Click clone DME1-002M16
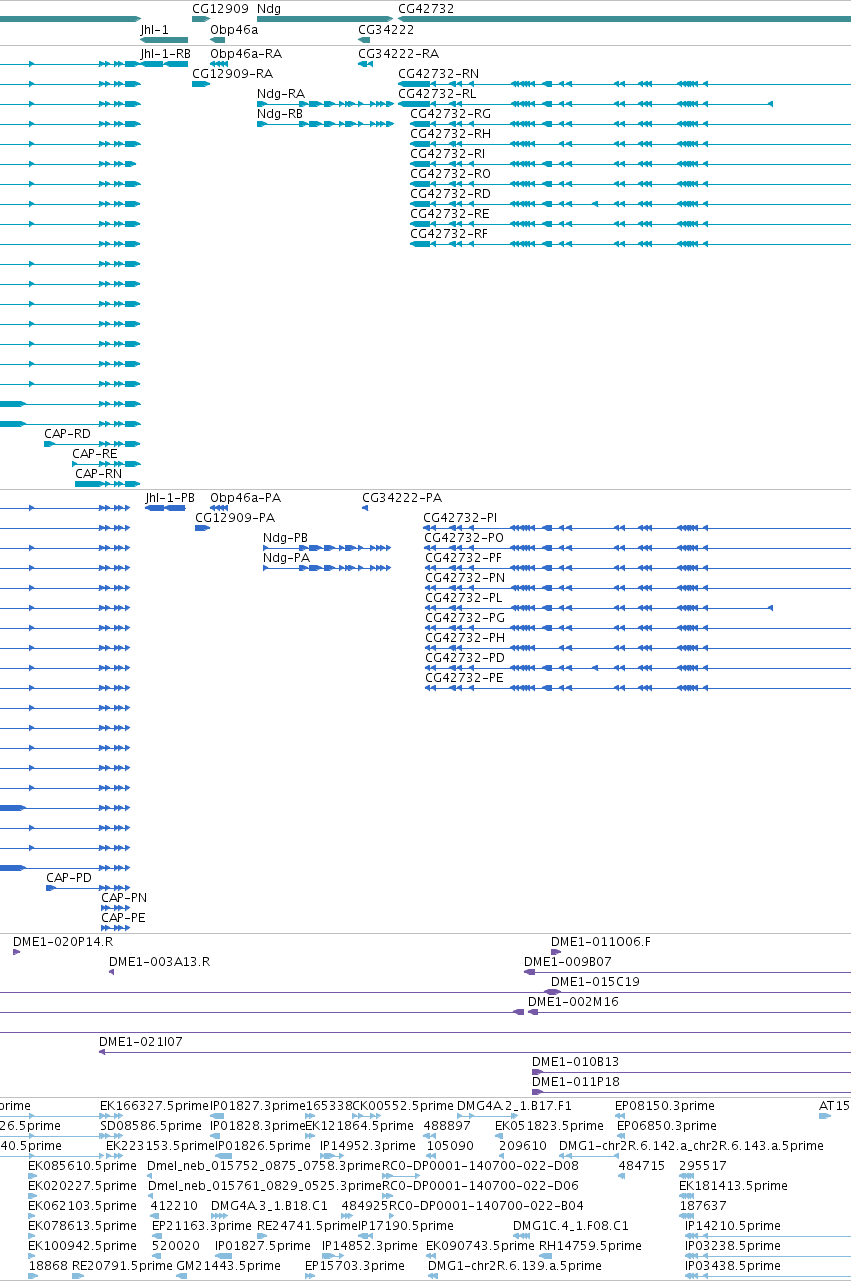The width and height of the screenshot is (851, 1281). coord(573,1002)
